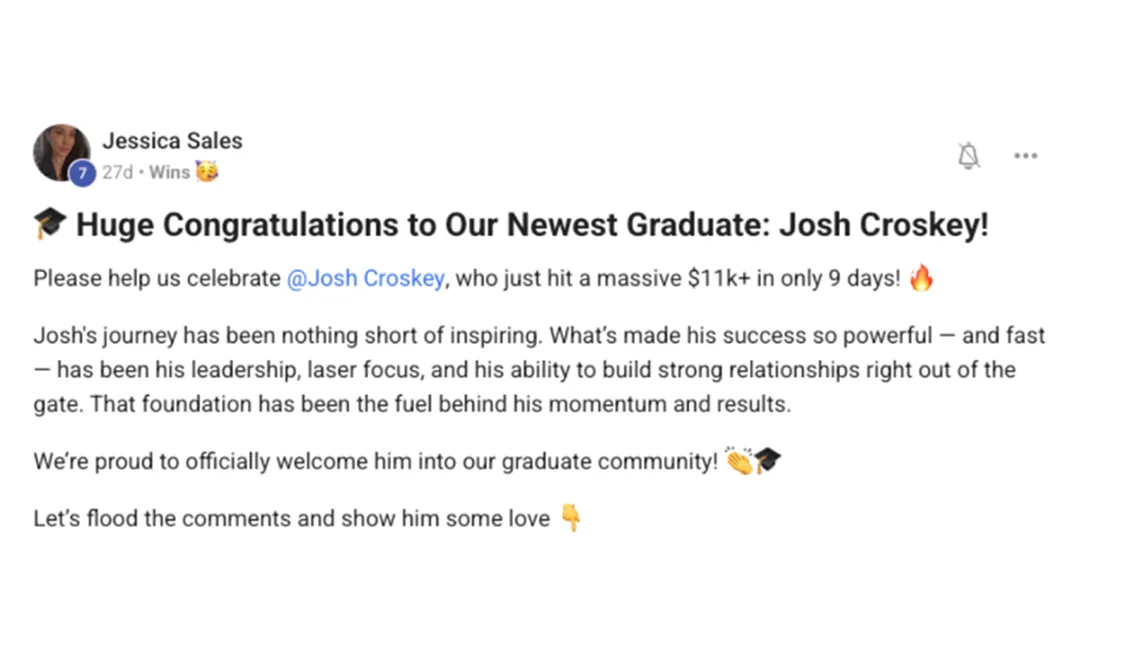Click the clapping hands emoji
The height and width of the screenshot is (668, 1140).
739,461
